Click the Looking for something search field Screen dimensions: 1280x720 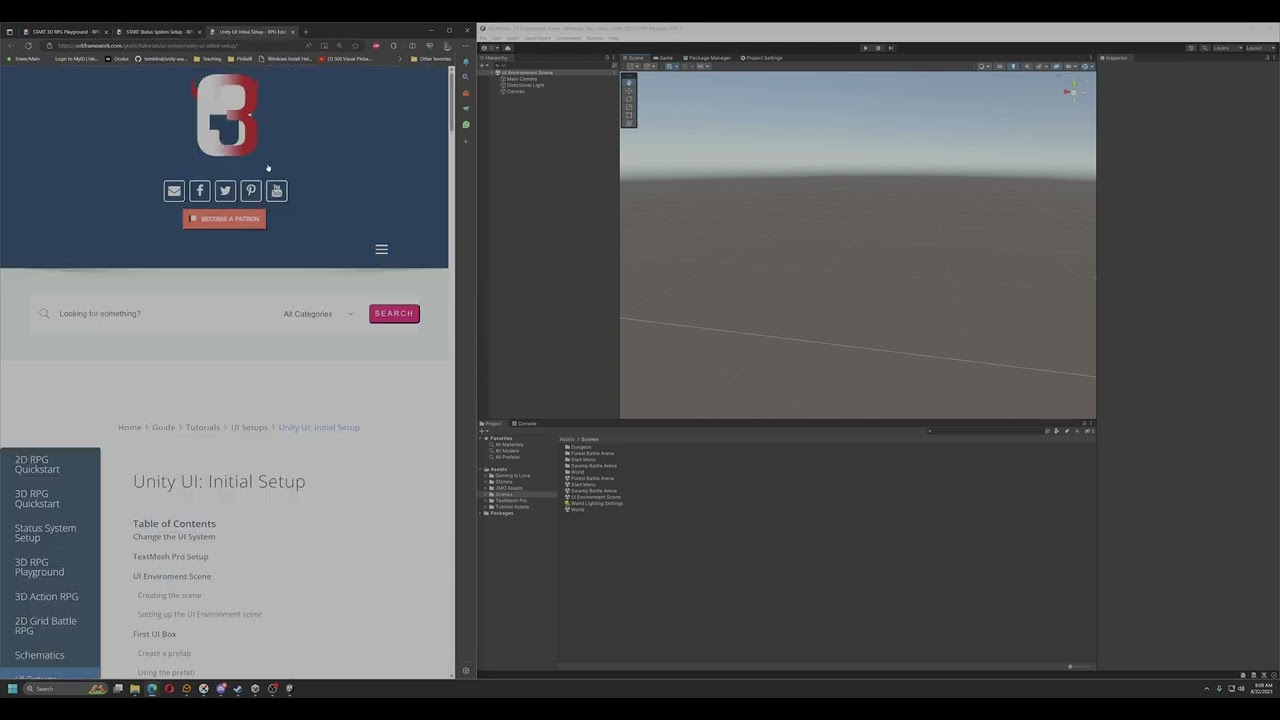(x=160, y=314)
